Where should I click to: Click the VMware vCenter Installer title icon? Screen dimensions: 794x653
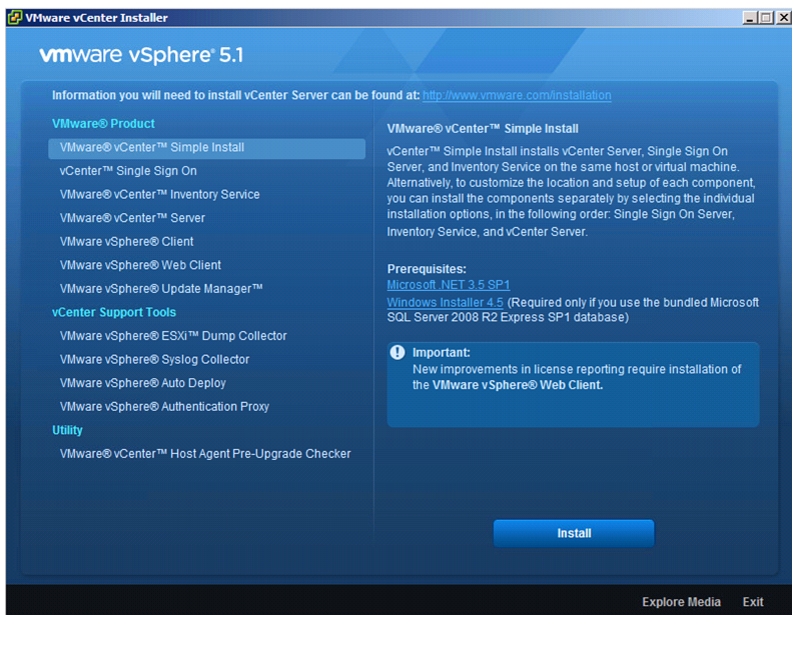tap(15, 18)
